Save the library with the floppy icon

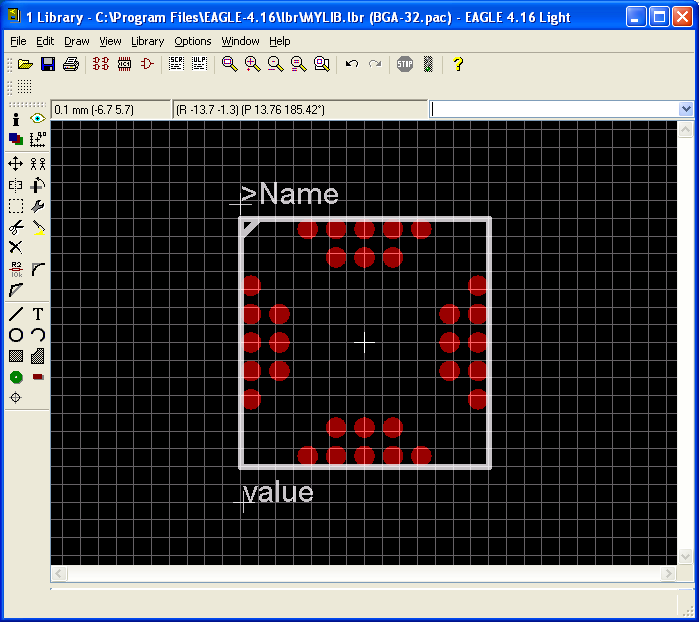click(48, 64)
